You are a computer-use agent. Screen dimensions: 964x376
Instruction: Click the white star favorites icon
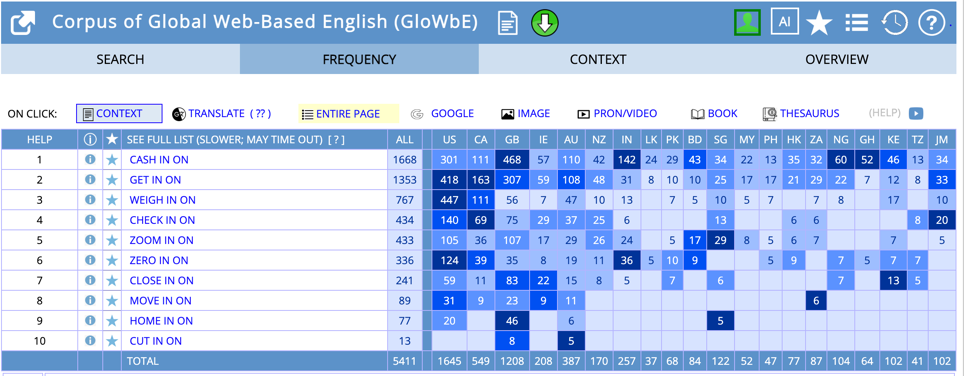(x=819, y=23)
